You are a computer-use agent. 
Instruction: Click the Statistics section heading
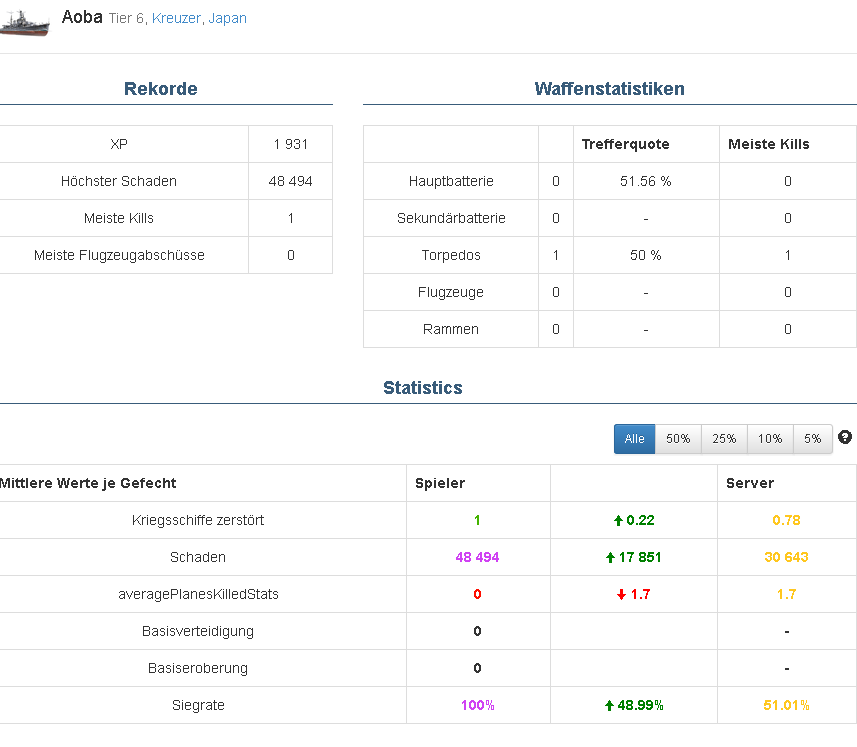click(423, 388)
